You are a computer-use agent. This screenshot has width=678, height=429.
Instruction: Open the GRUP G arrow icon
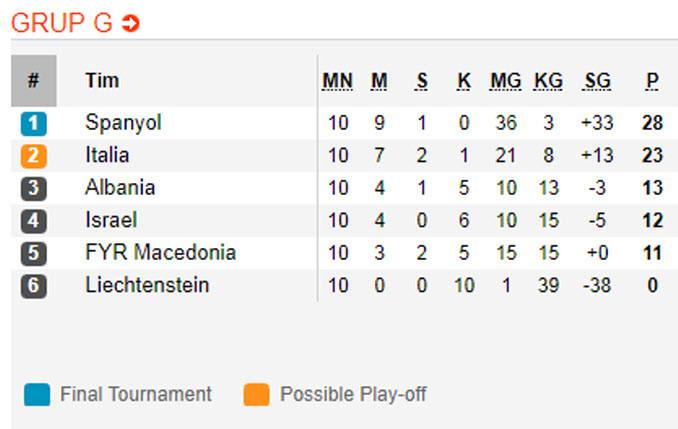point(130,23)
